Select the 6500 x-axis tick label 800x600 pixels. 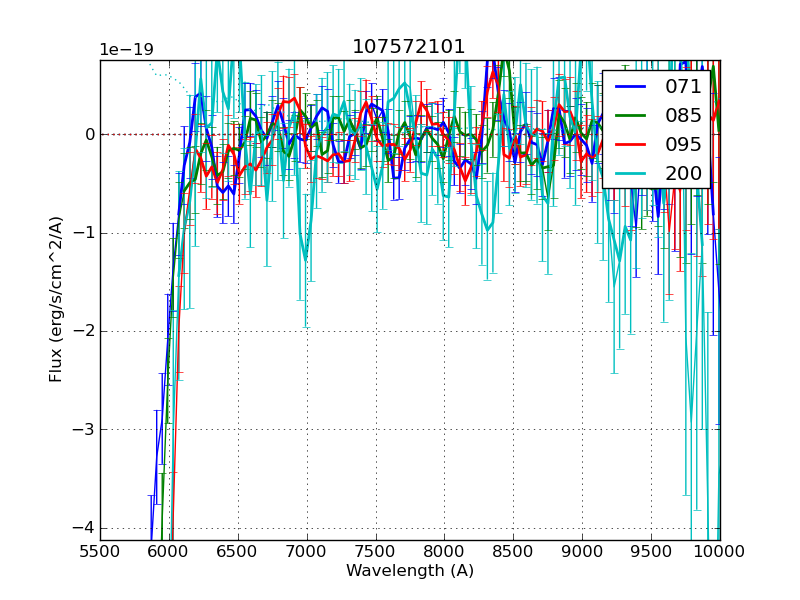(x=238, y=551)
